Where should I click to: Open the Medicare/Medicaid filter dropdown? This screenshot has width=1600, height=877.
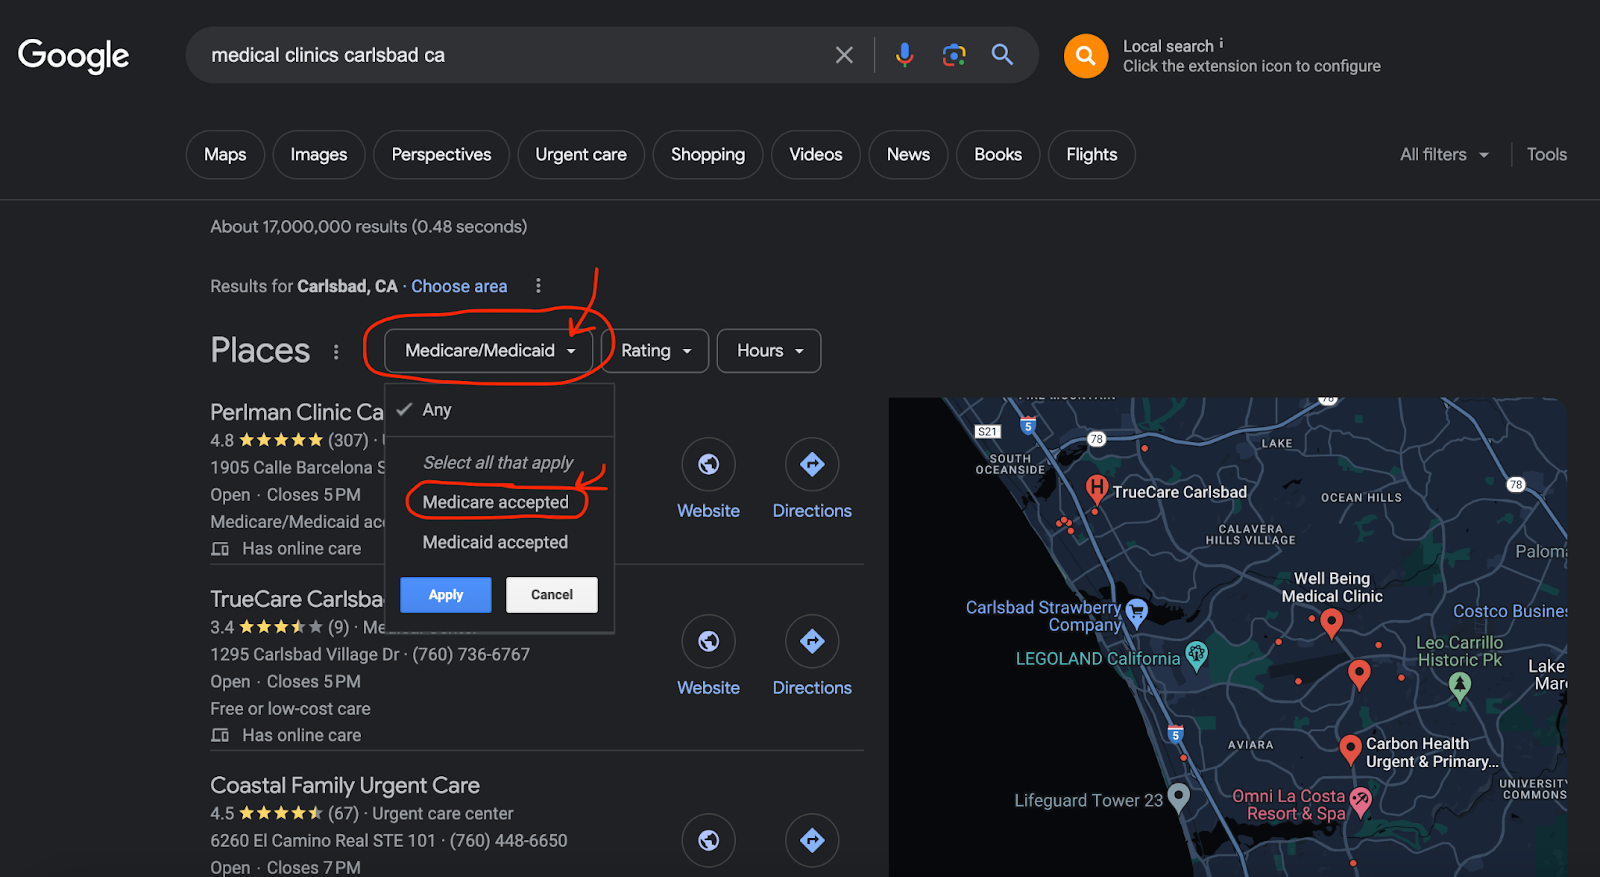(x=489, y=351)
